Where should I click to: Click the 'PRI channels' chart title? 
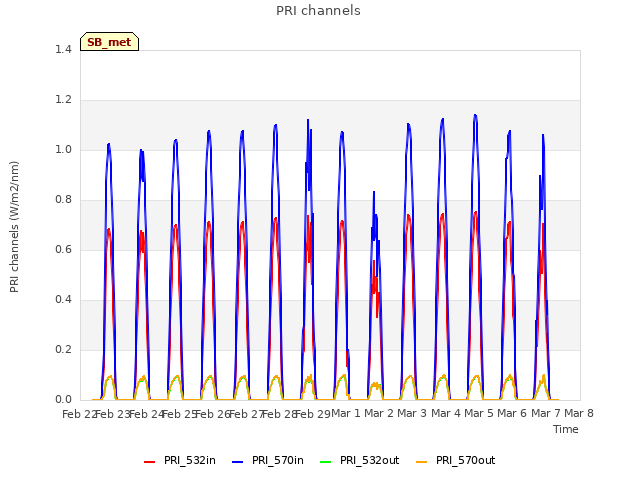click(318, 11)
